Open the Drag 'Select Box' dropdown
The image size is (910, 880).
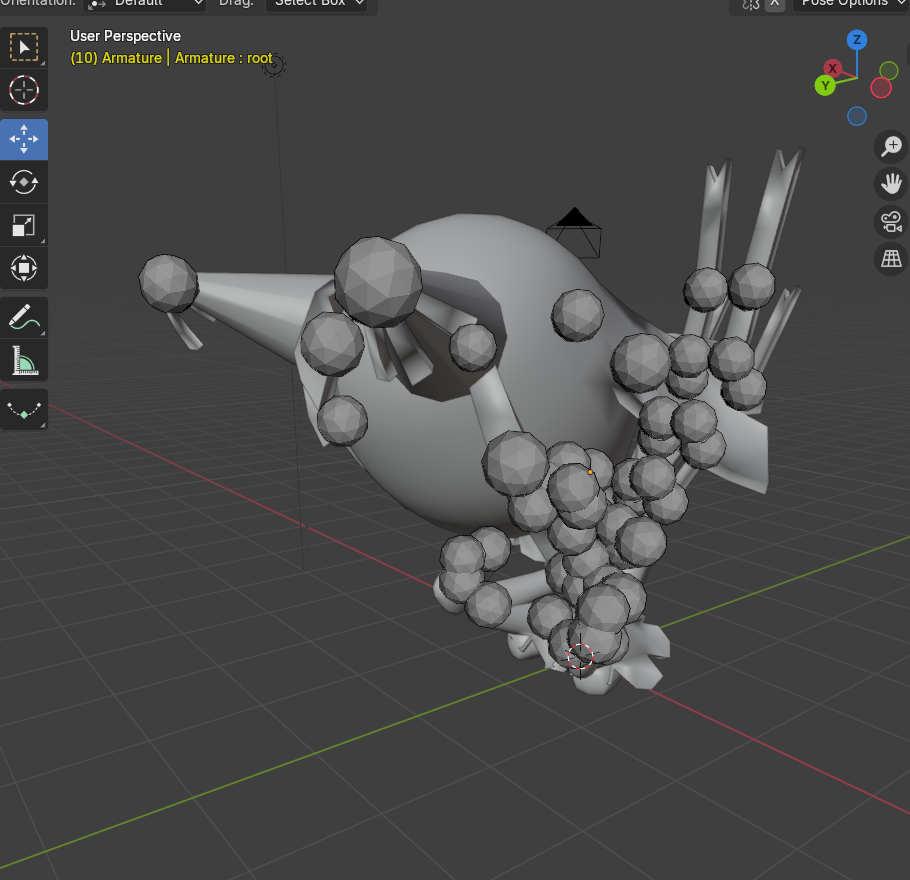[316, 3]
